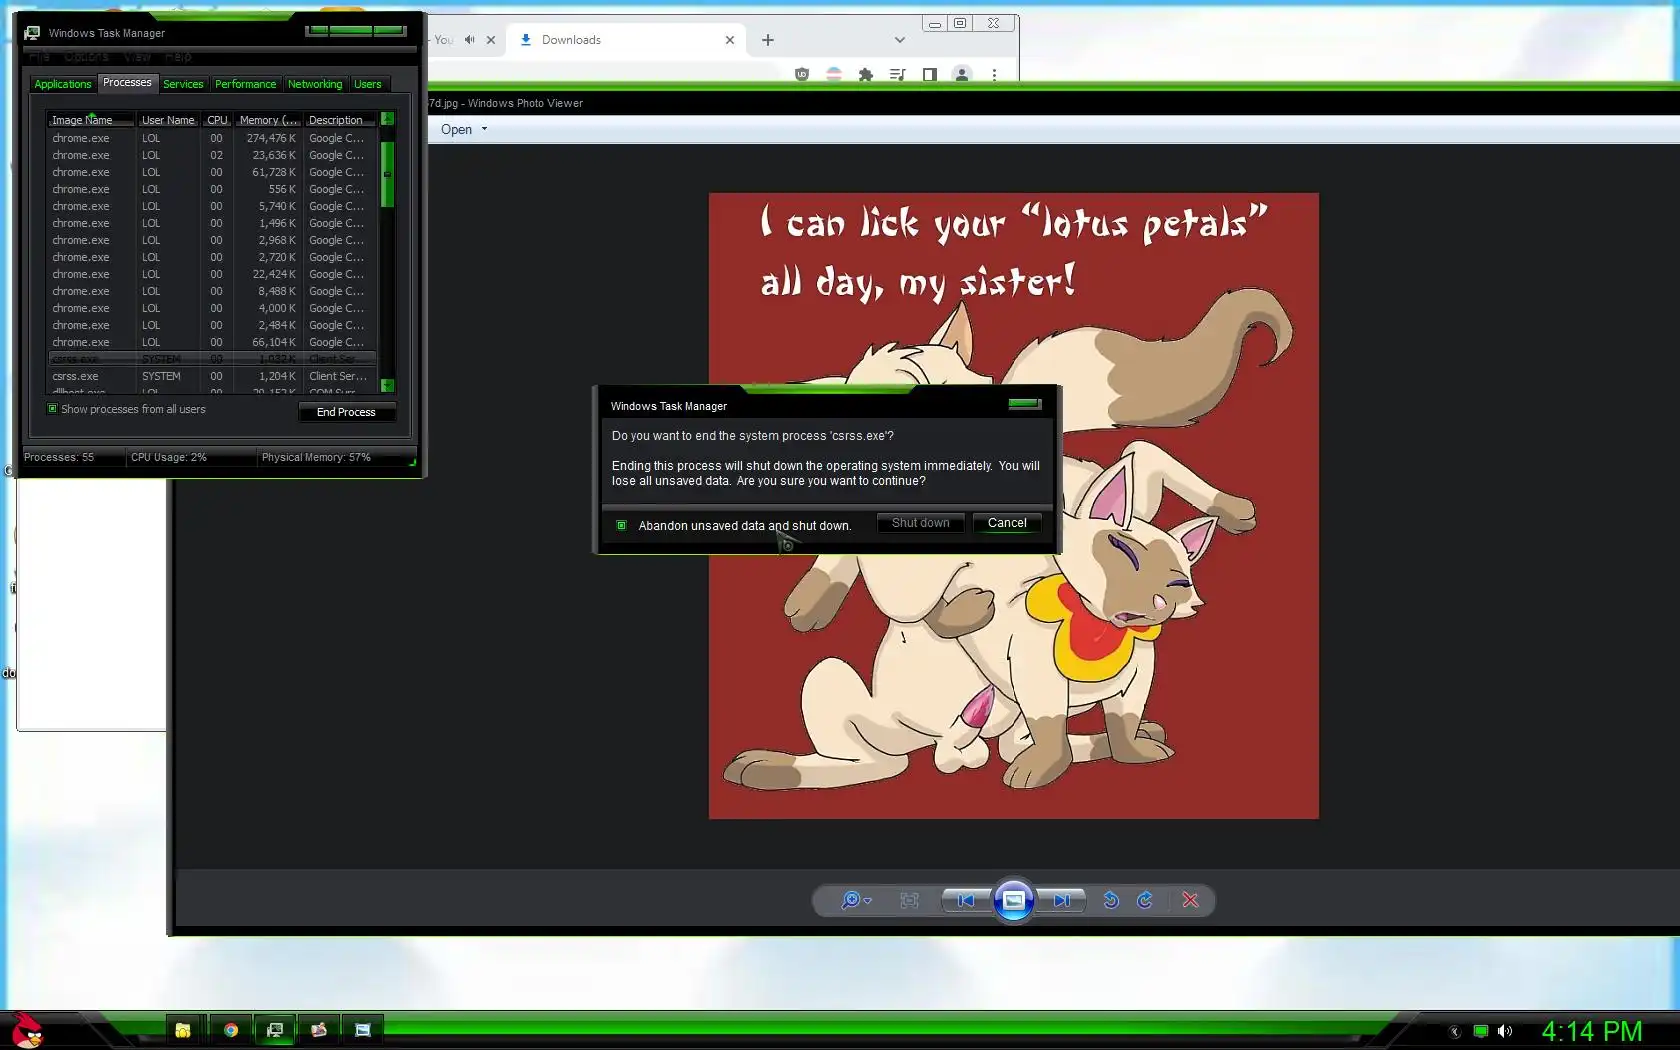Sort processes by Image Name column
The height and width of the screenshot is (1050, 1680).
[x=91, y=120]
